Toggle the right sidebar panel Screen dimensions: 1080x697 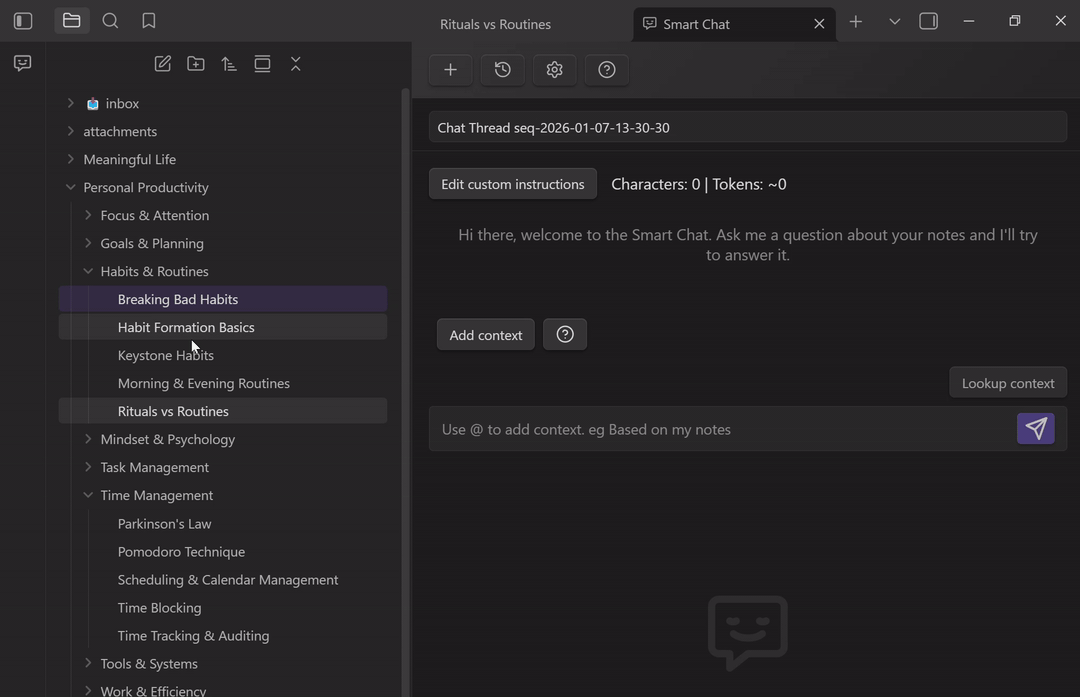coord(928,21)
